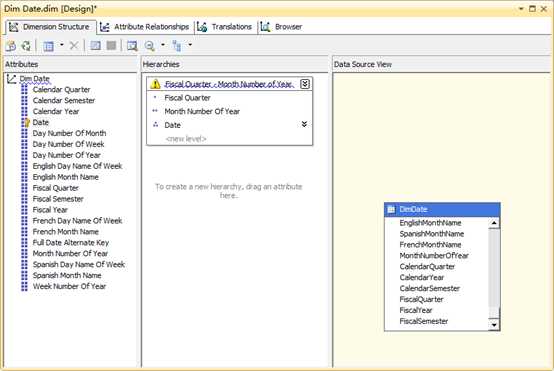554x371 pixels.
Task: Select the English Month Name attribute
Action: [65, 177]
